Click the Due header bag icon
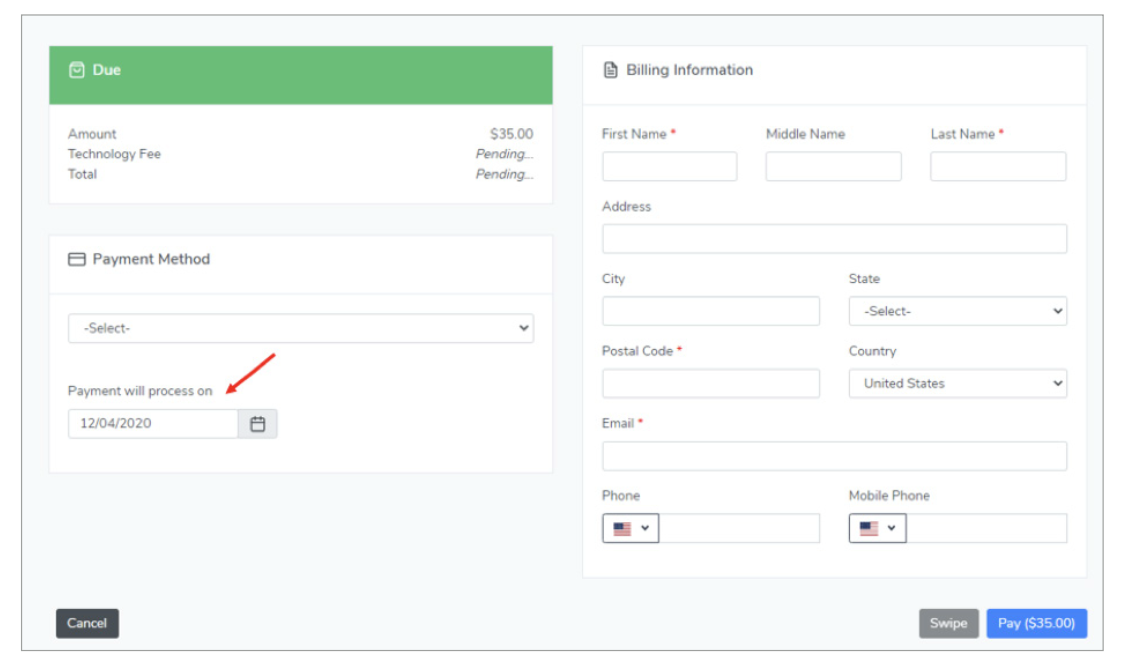The image size is (1126, 670). tap(76, 70)
